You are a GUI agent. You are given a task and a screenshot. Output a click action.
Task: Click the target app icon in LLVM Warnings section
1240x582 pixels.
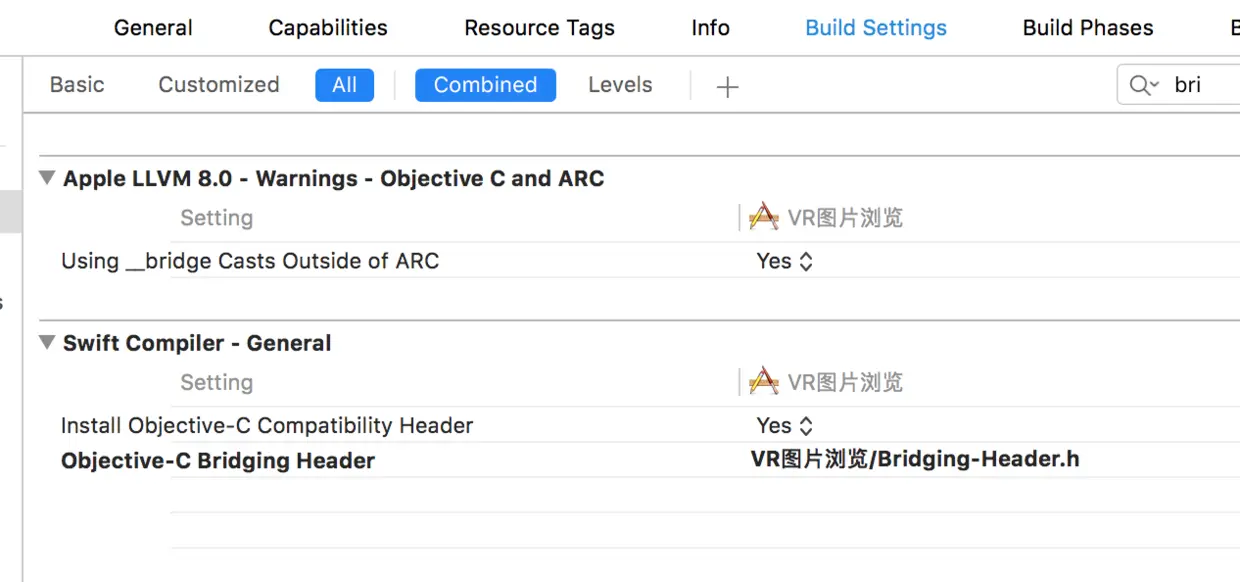coord(764,217)
